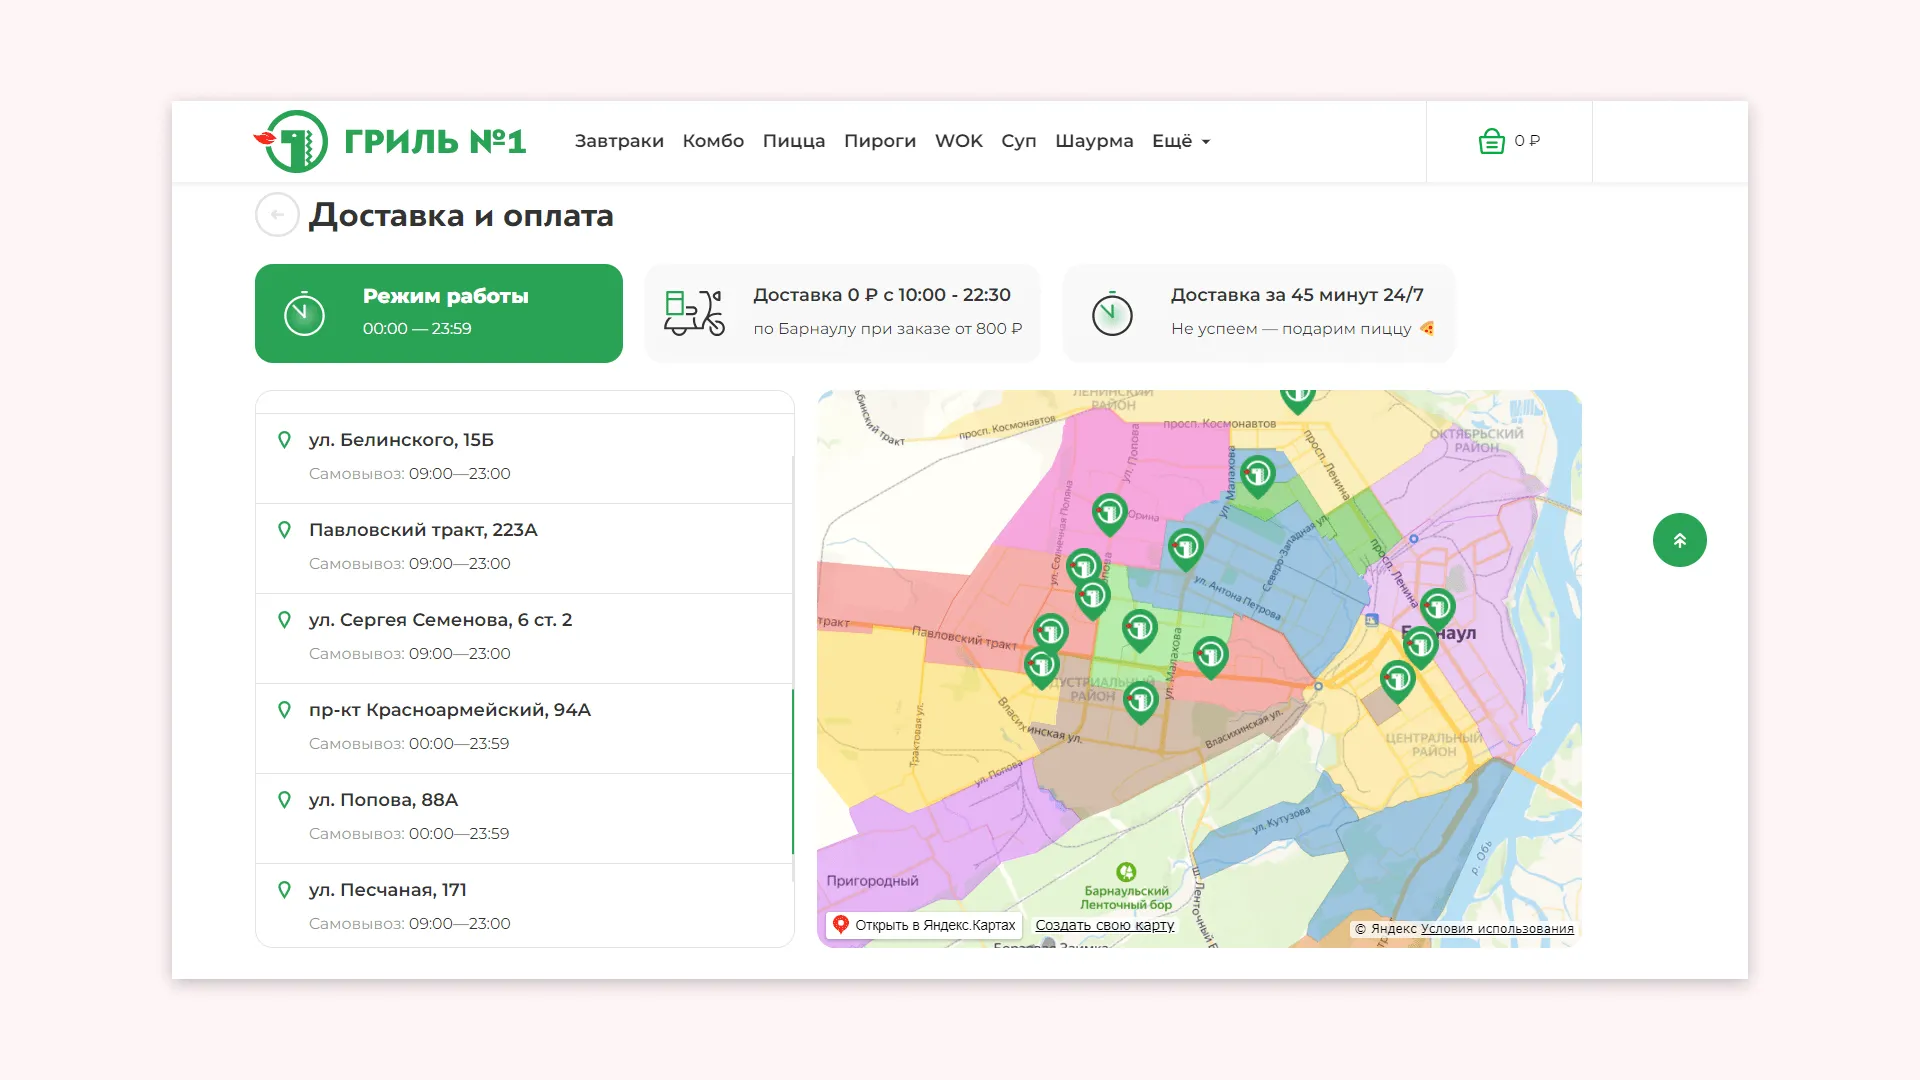The image size is (1920, 1080).
Task: Click the pin icon beside ул. Песчаная, 171
Action: pos(284,889)
